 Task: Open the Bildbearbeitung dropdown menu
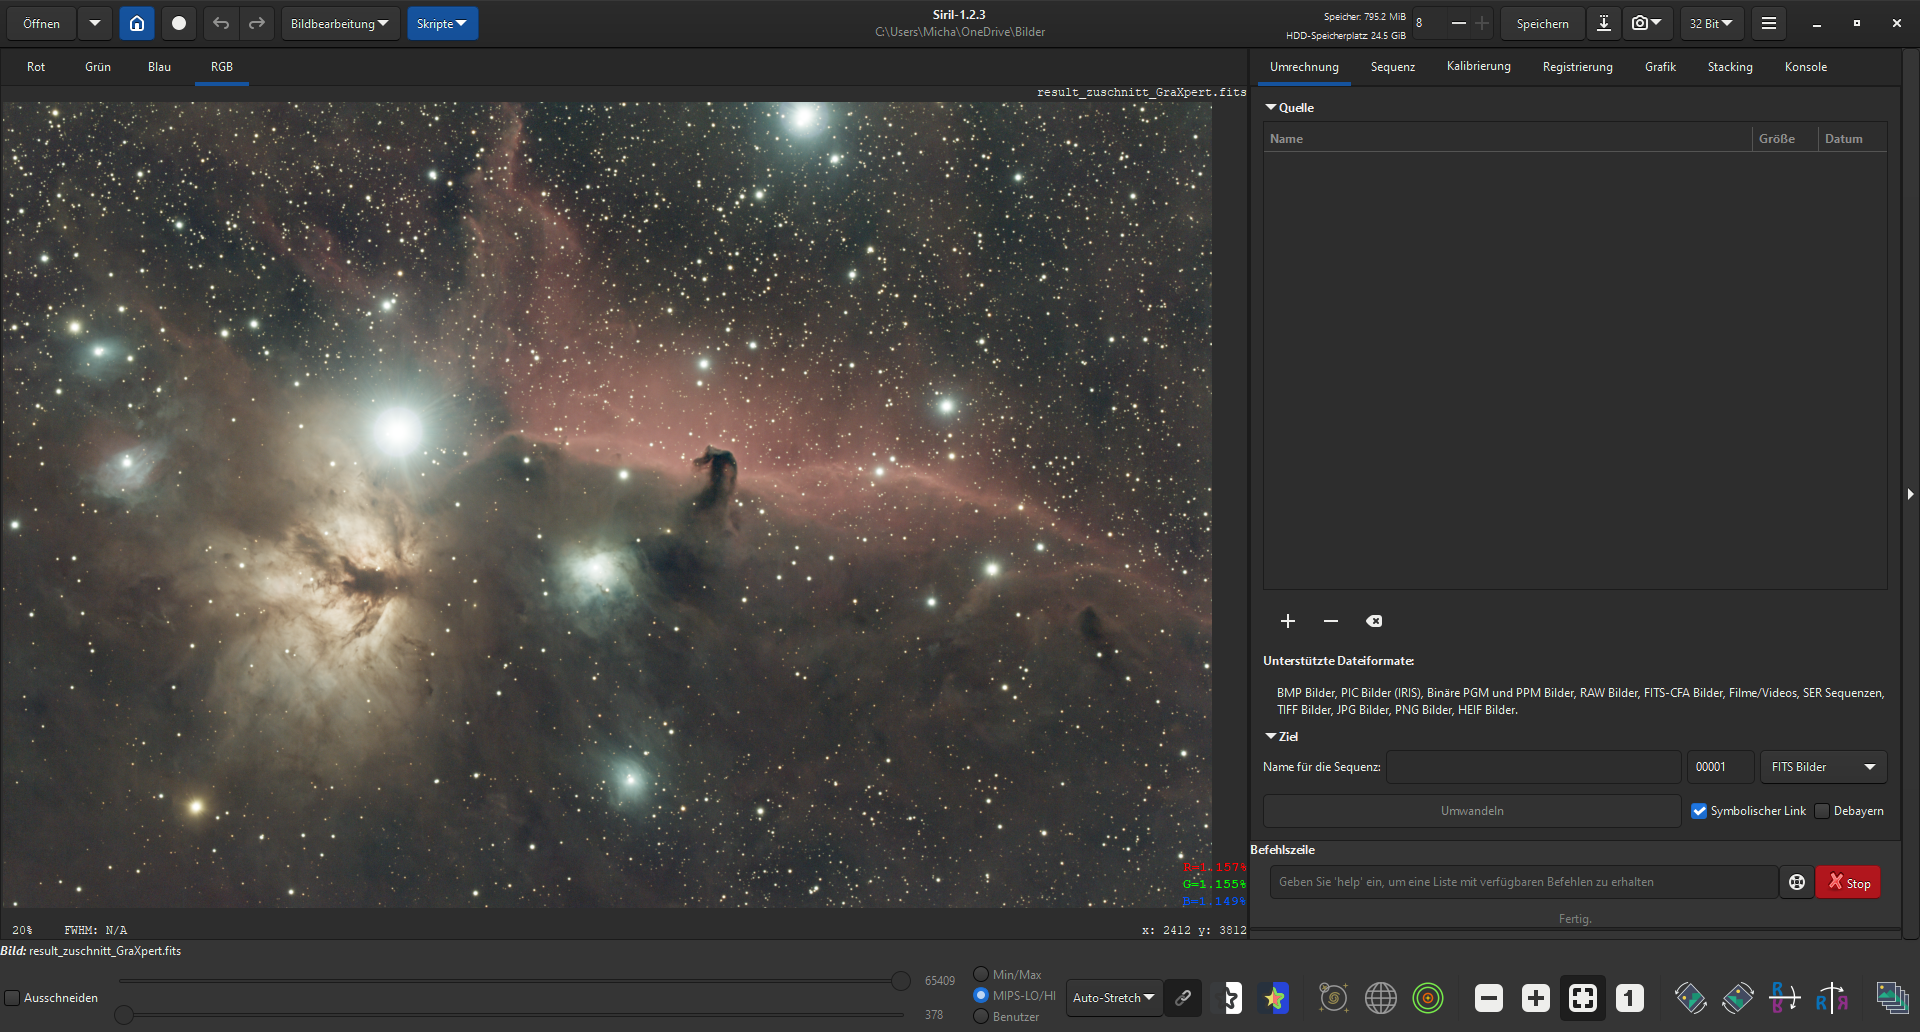(x=340, y=23)
